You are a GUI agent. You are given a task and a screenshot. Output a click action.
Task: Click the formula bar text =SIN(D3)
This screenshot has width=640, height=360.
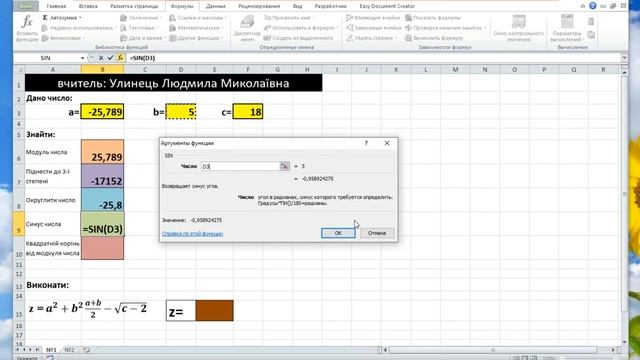(142, 58)
